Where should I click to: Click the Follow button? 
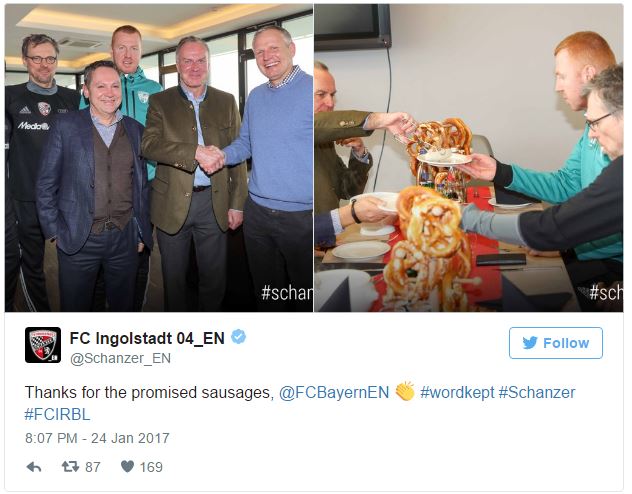[556, 343]
